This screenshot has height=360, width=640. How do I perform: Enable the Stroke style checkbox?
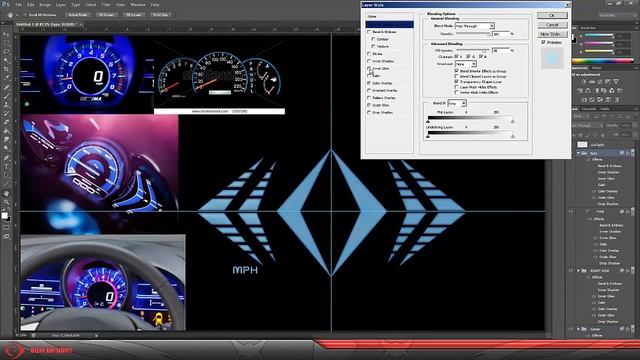369,53
